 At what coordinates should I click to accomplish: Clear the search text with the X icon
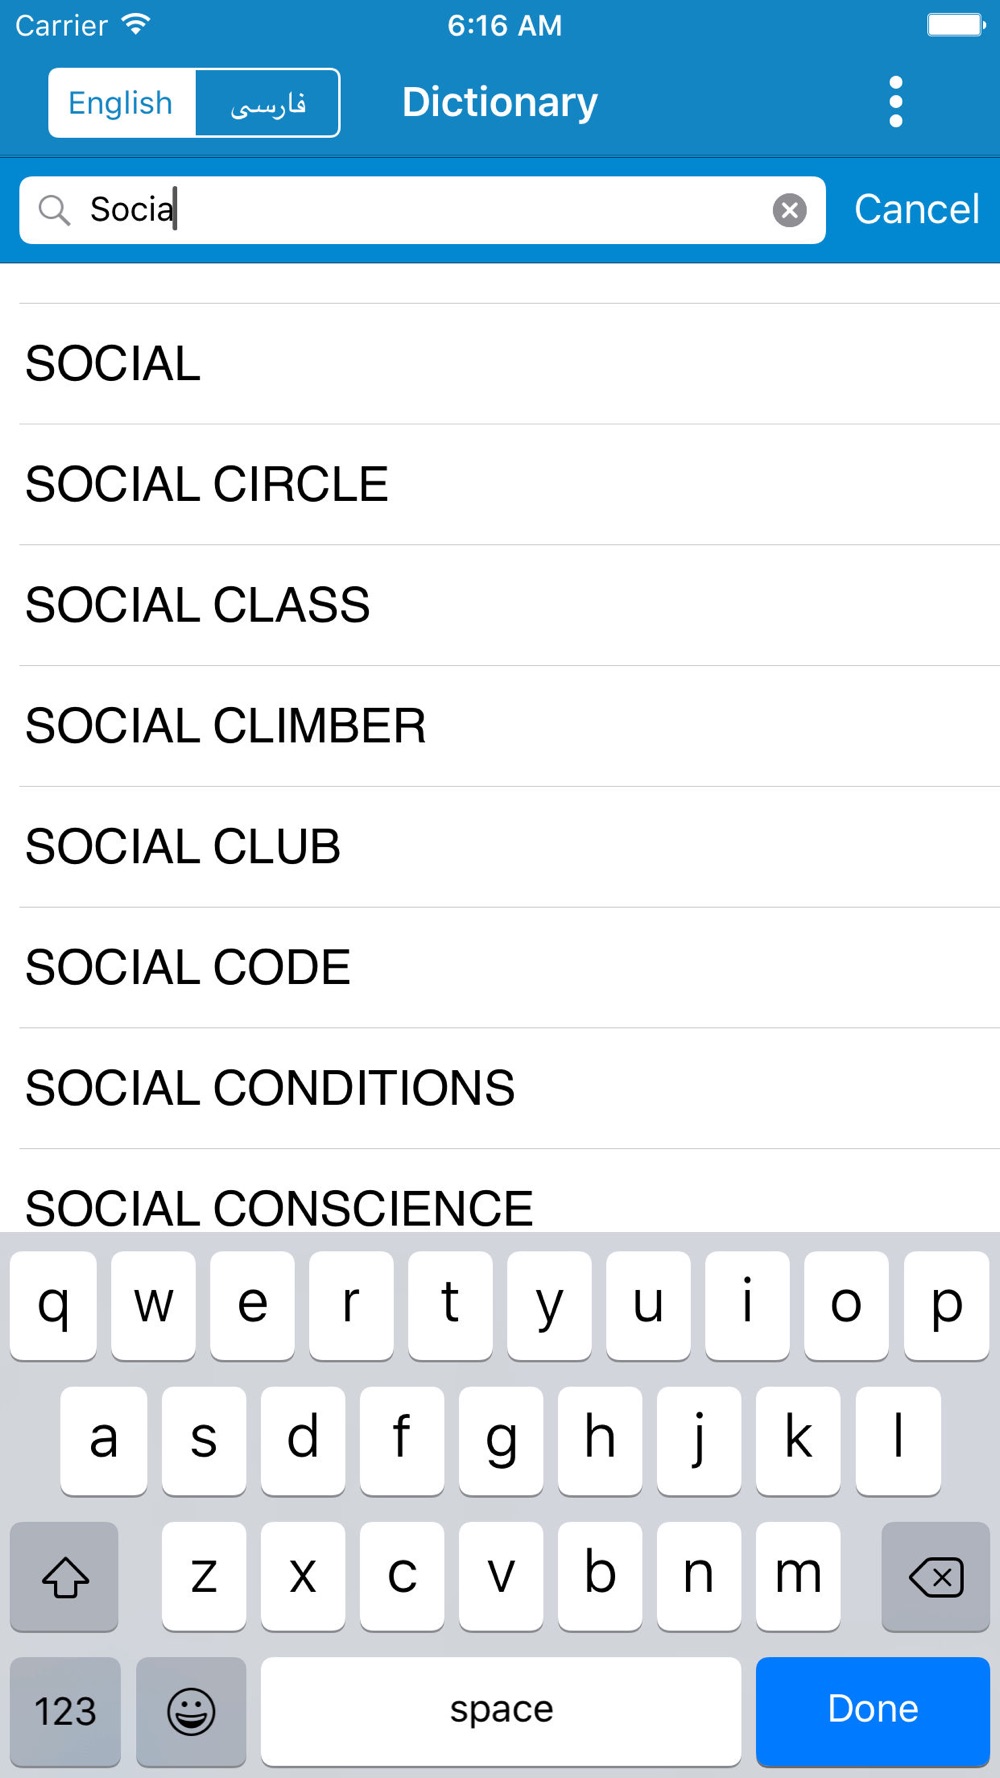[789, 210]
